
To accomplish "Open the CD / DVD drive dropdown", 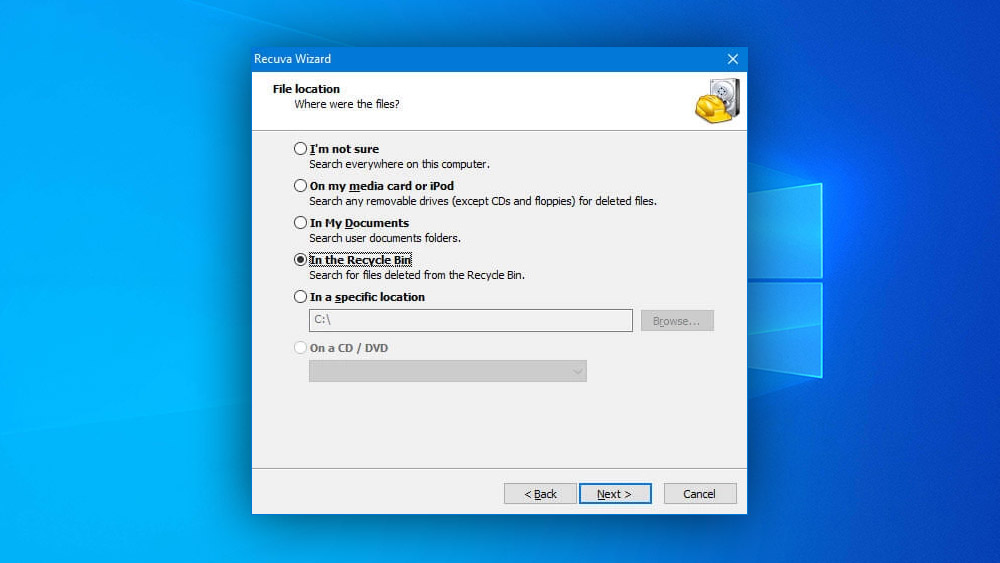I will tap(448, 371).
